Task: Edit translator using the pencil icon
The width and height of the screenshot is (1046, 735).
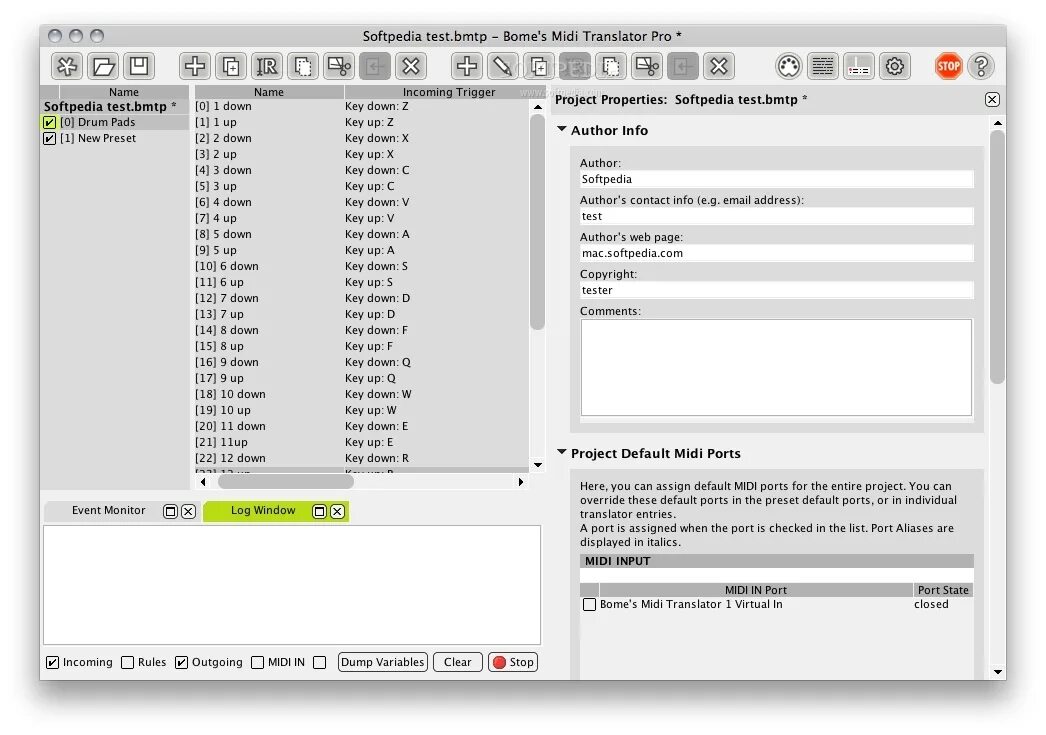Action: coord(502,66)
